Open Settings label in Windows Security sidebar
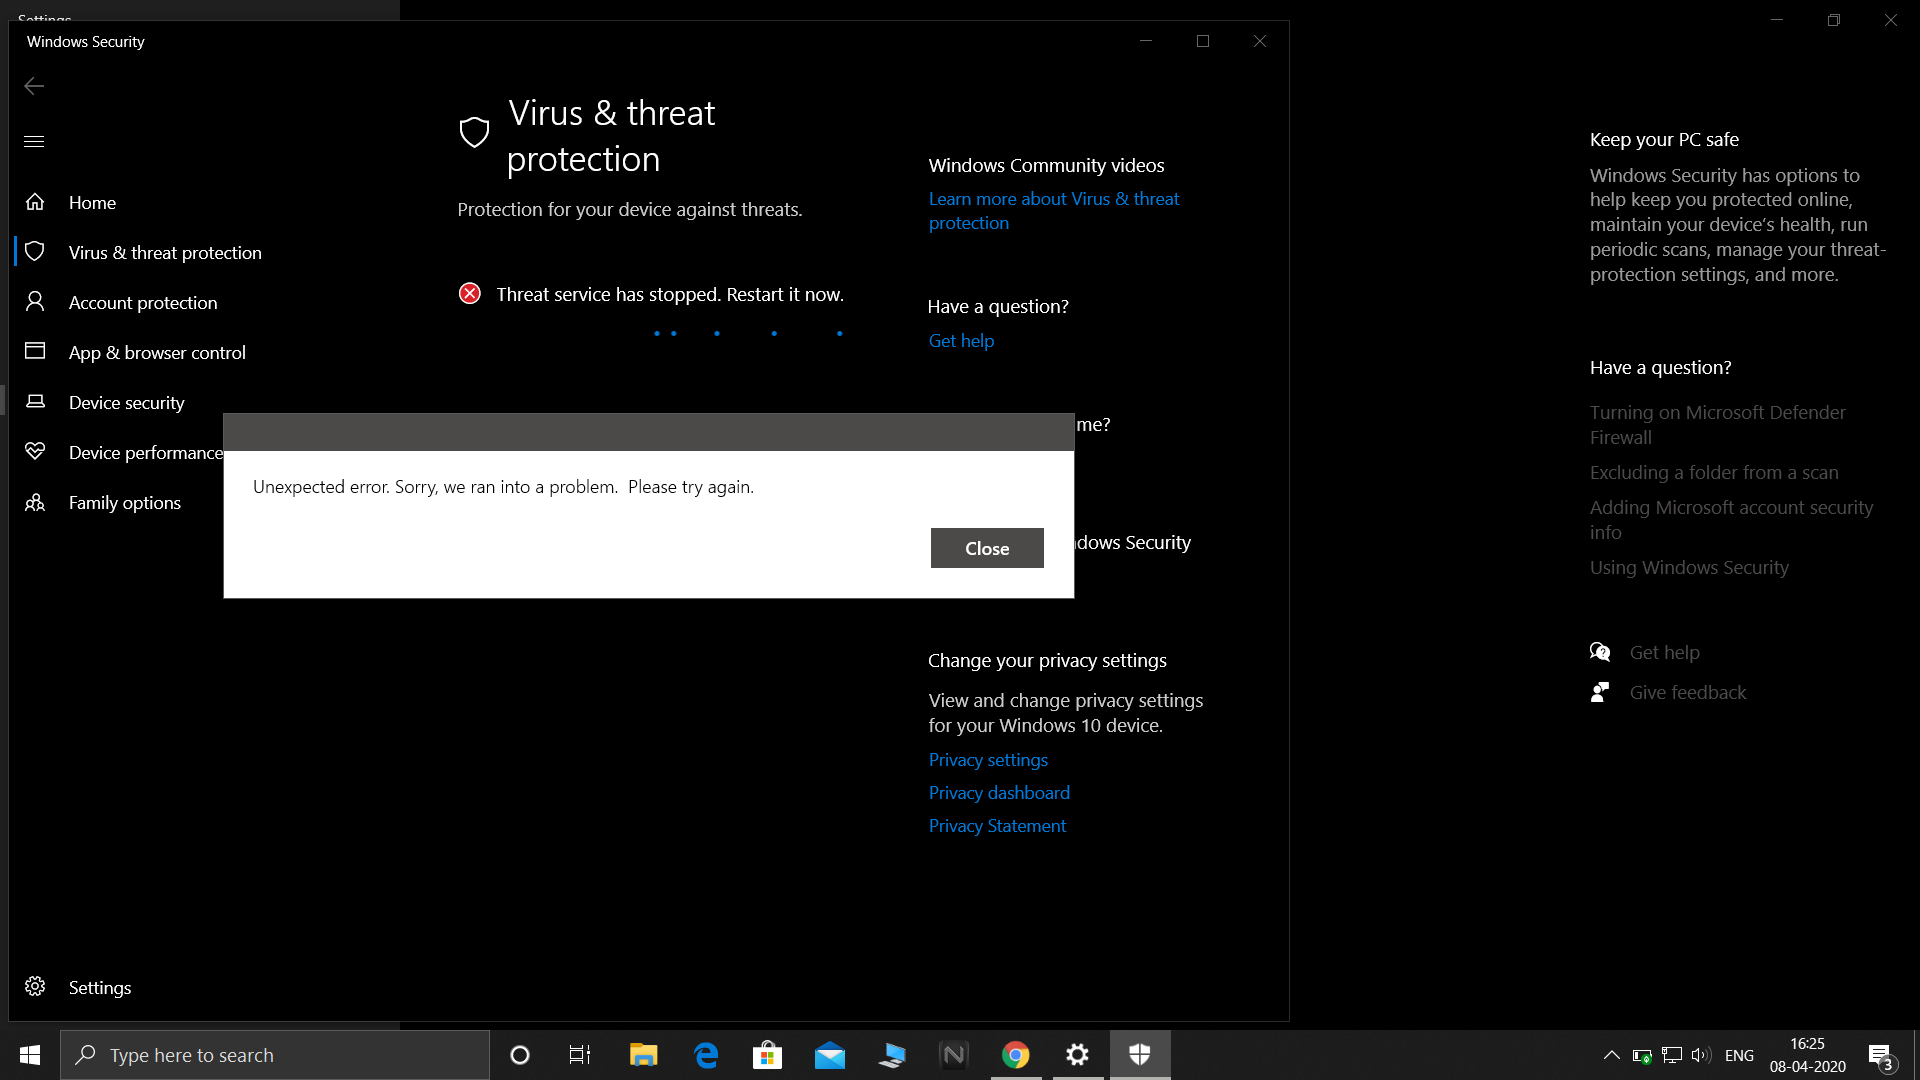Viewport: 1920px width, 1080px height. tap(100, 987)
